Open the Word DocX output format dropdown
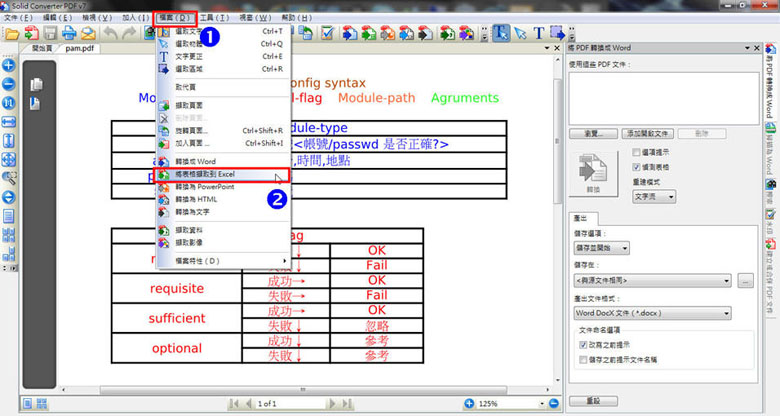The height and width of the screenshot is (416, 780). click(x=655, y=312)
